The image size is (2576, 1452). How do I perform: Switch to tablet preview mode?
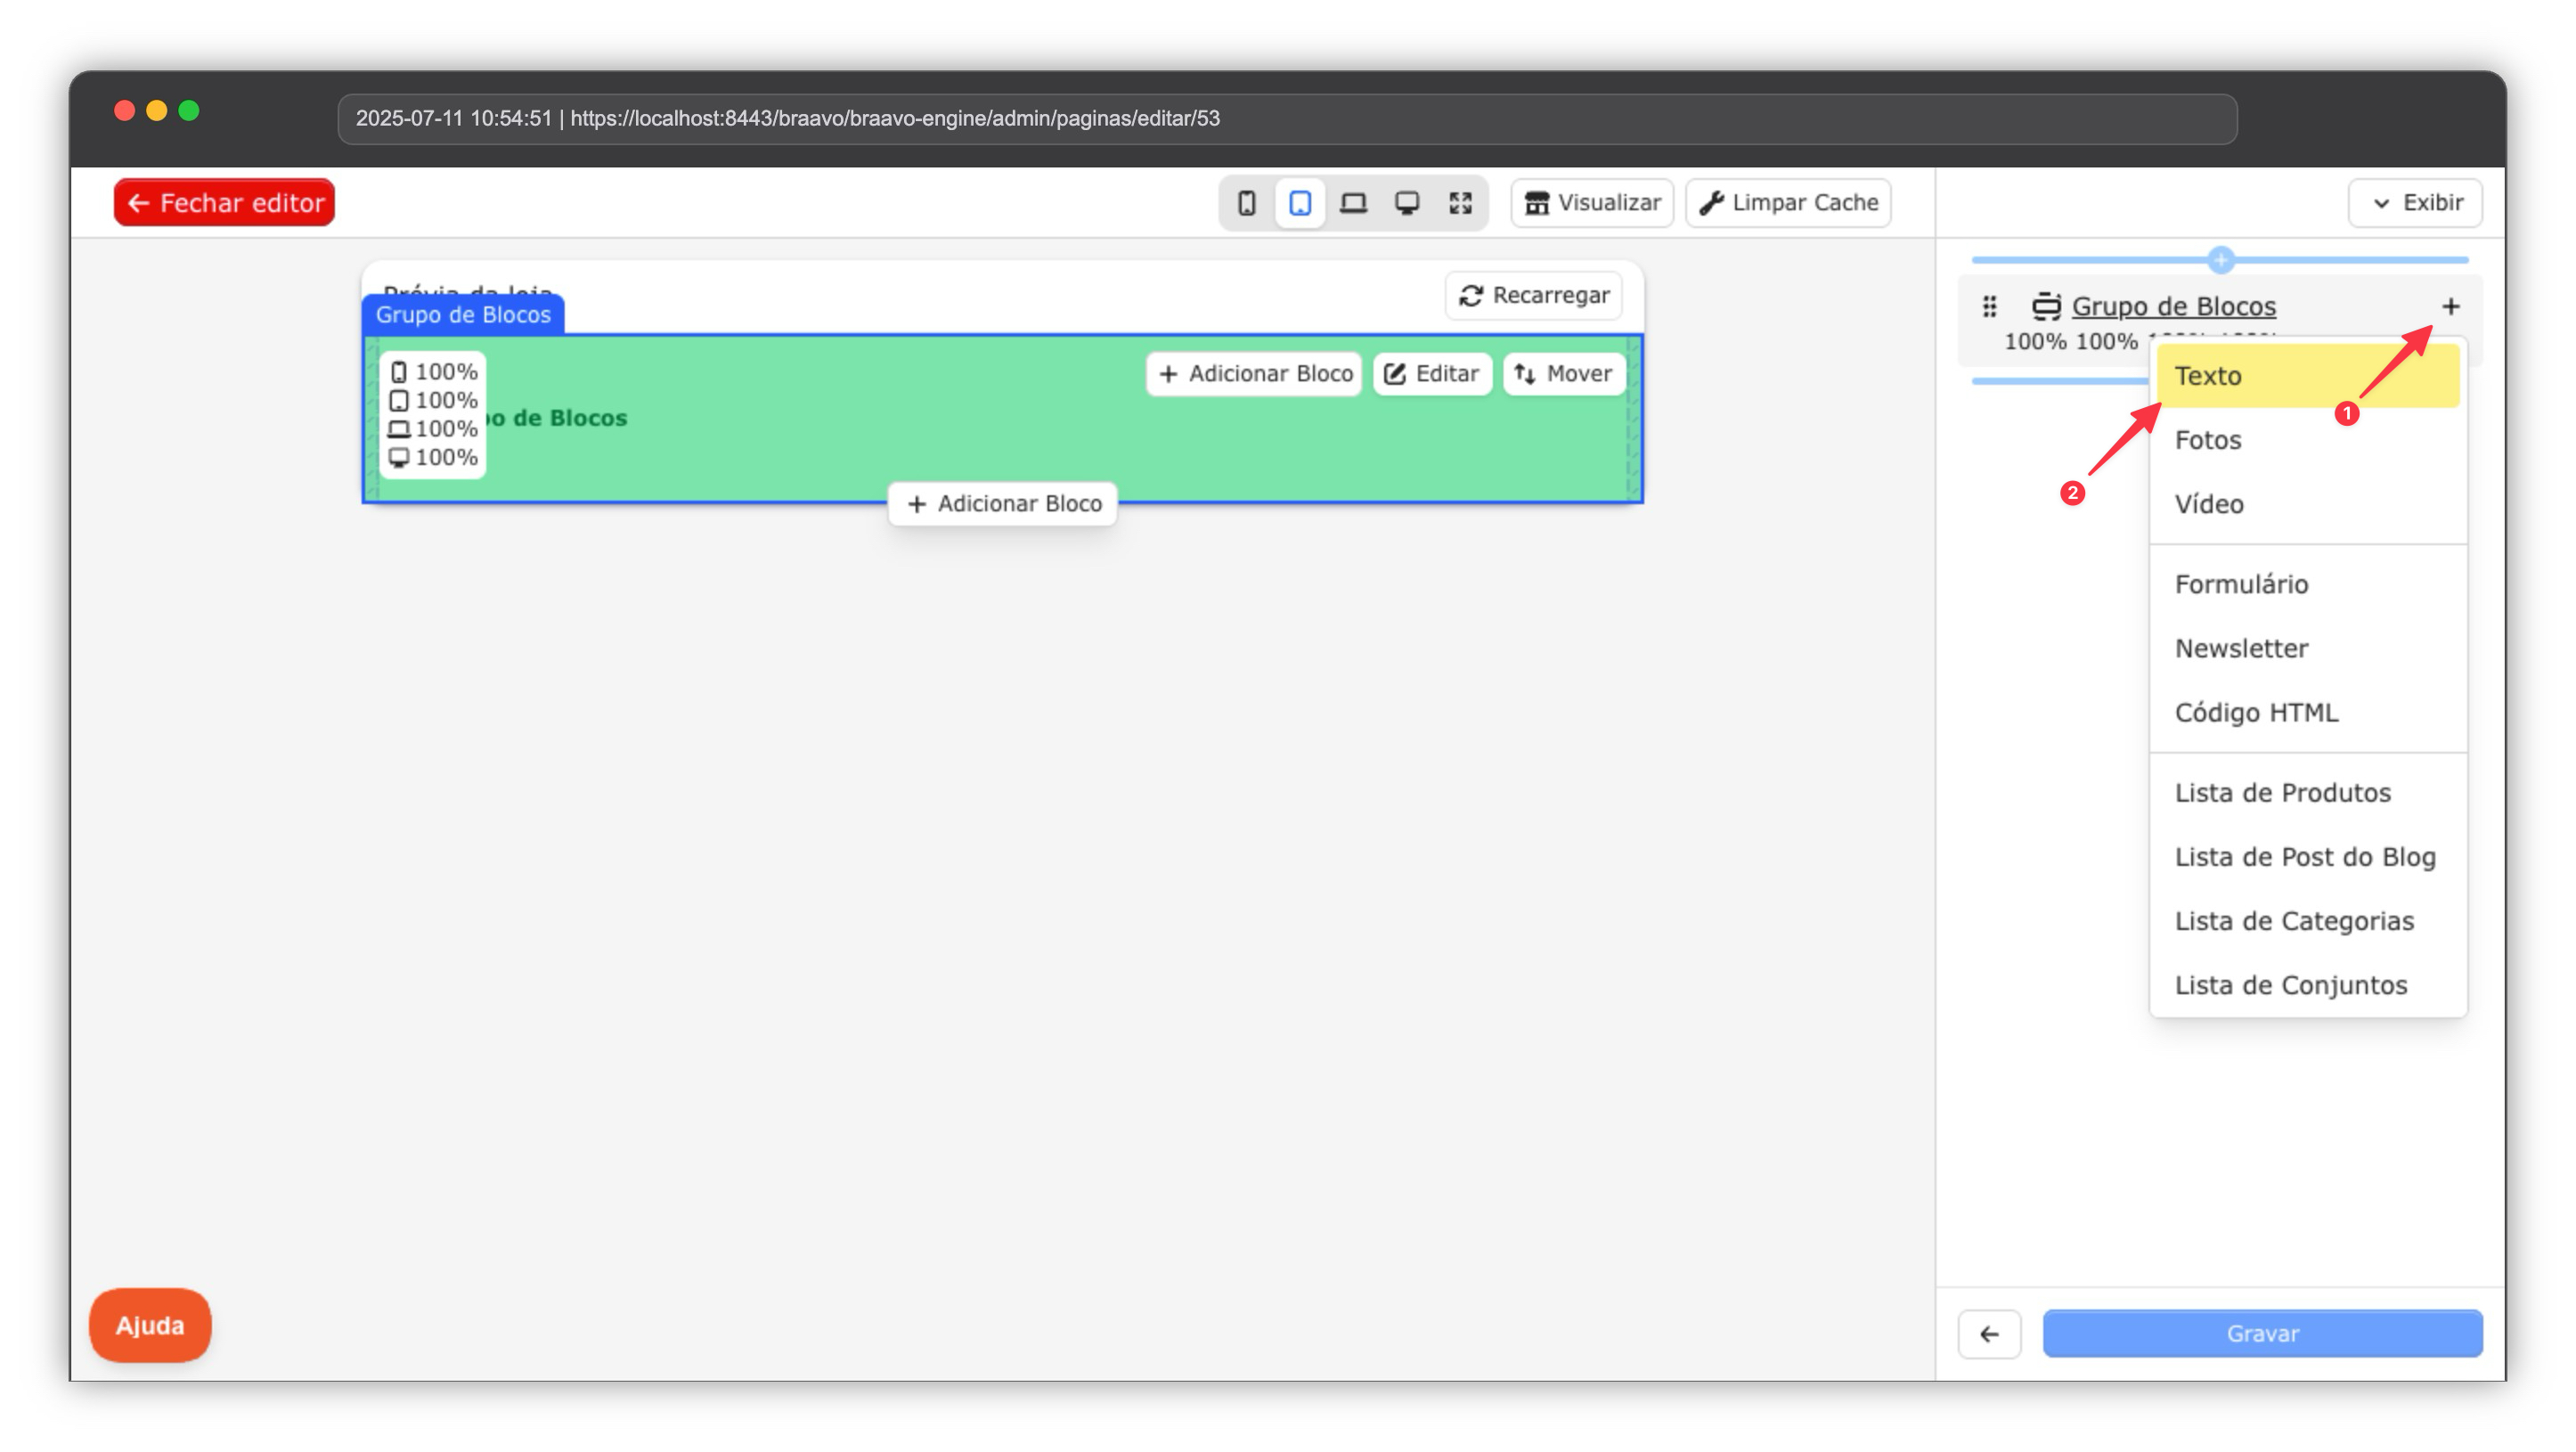[x=1299, y=203]
